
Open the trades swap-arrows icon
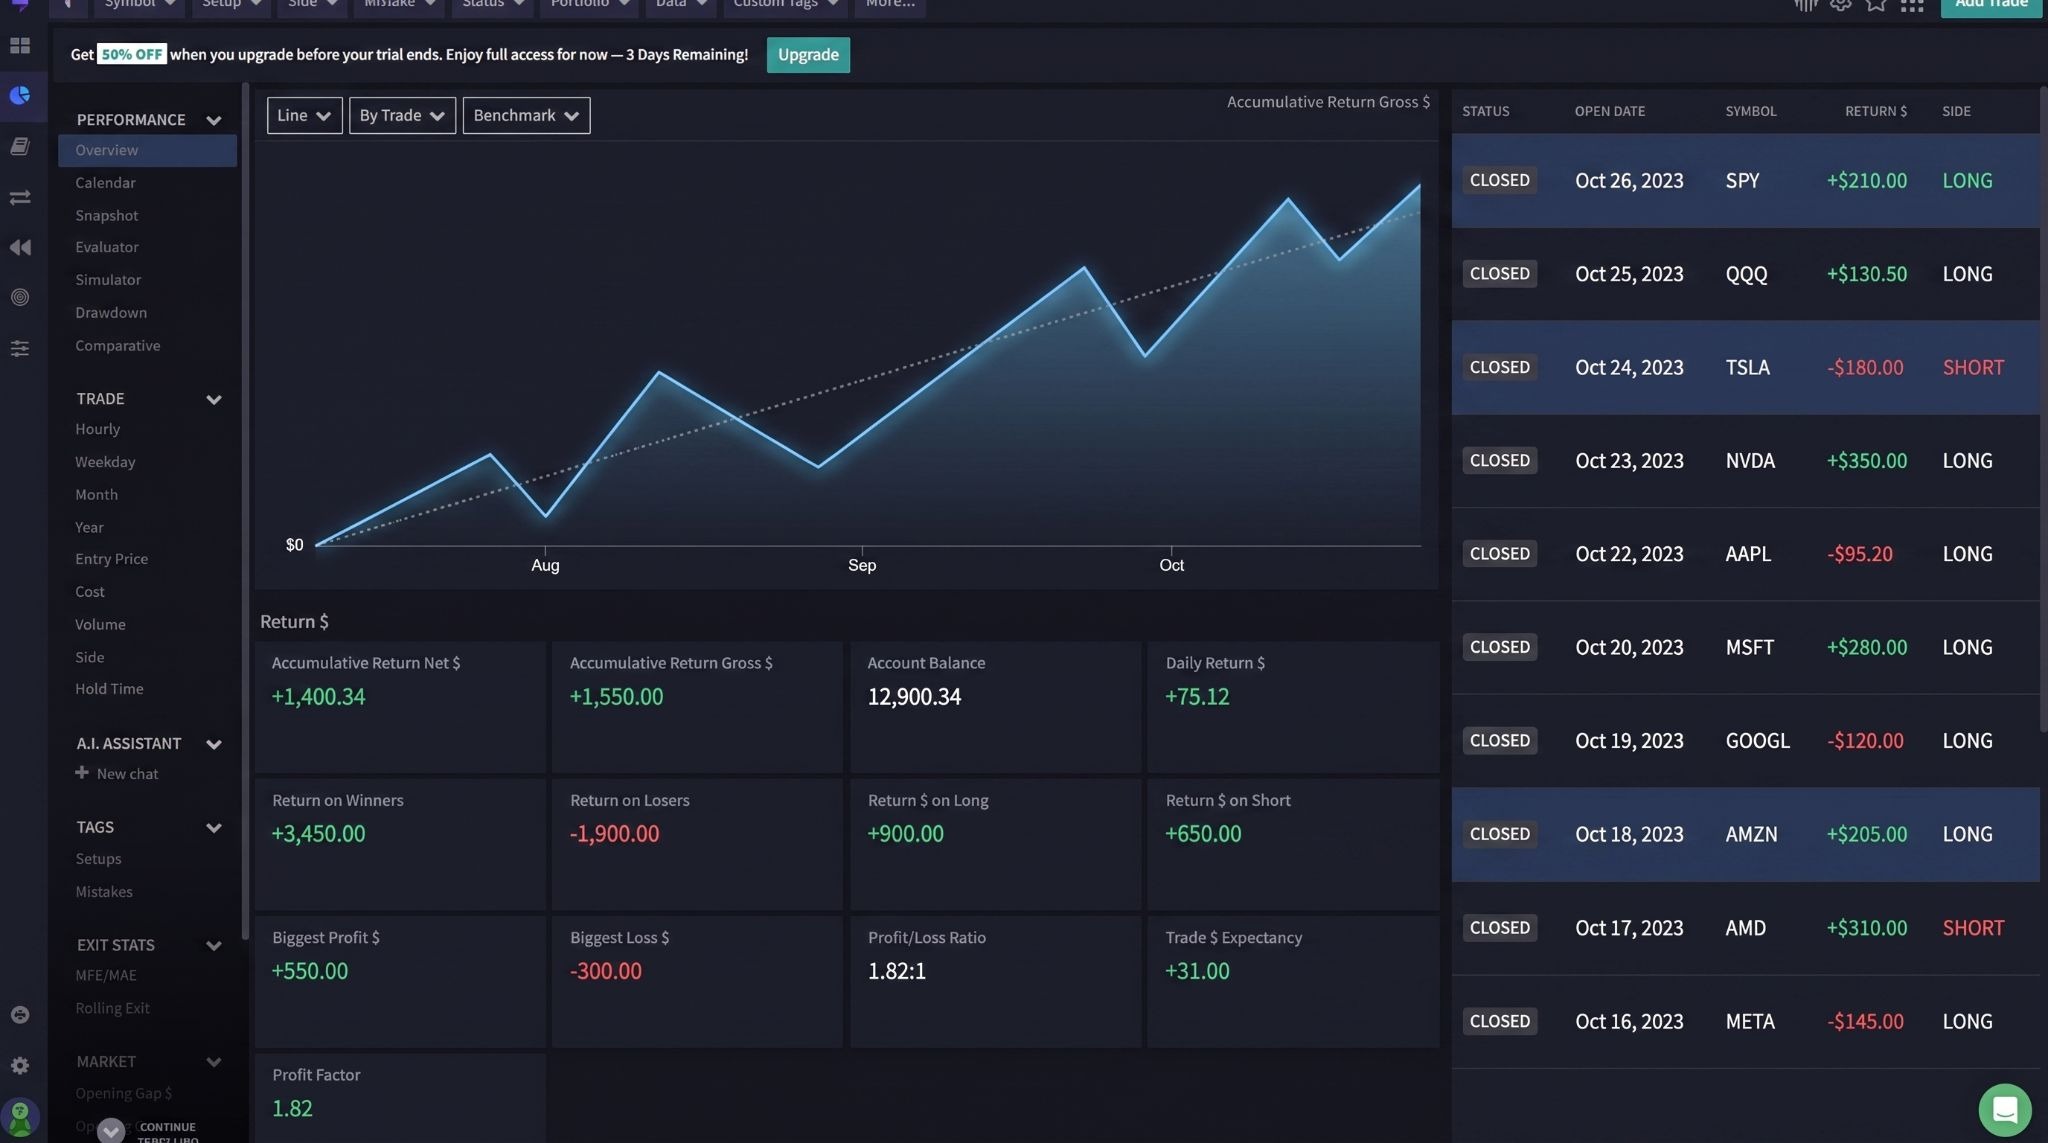click(19, 197)
